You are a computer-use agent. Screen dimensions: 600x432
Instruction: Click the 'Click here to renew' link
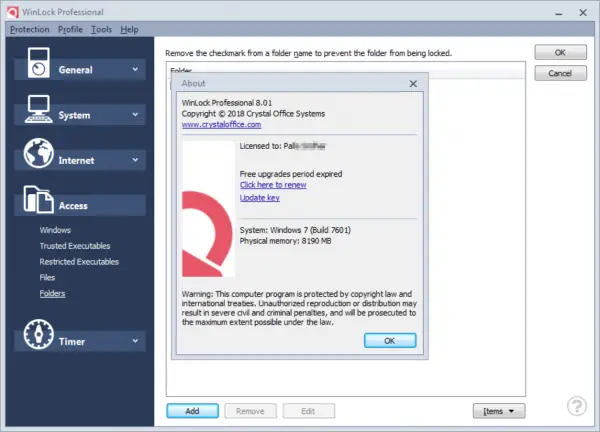(x=273, y=185)
